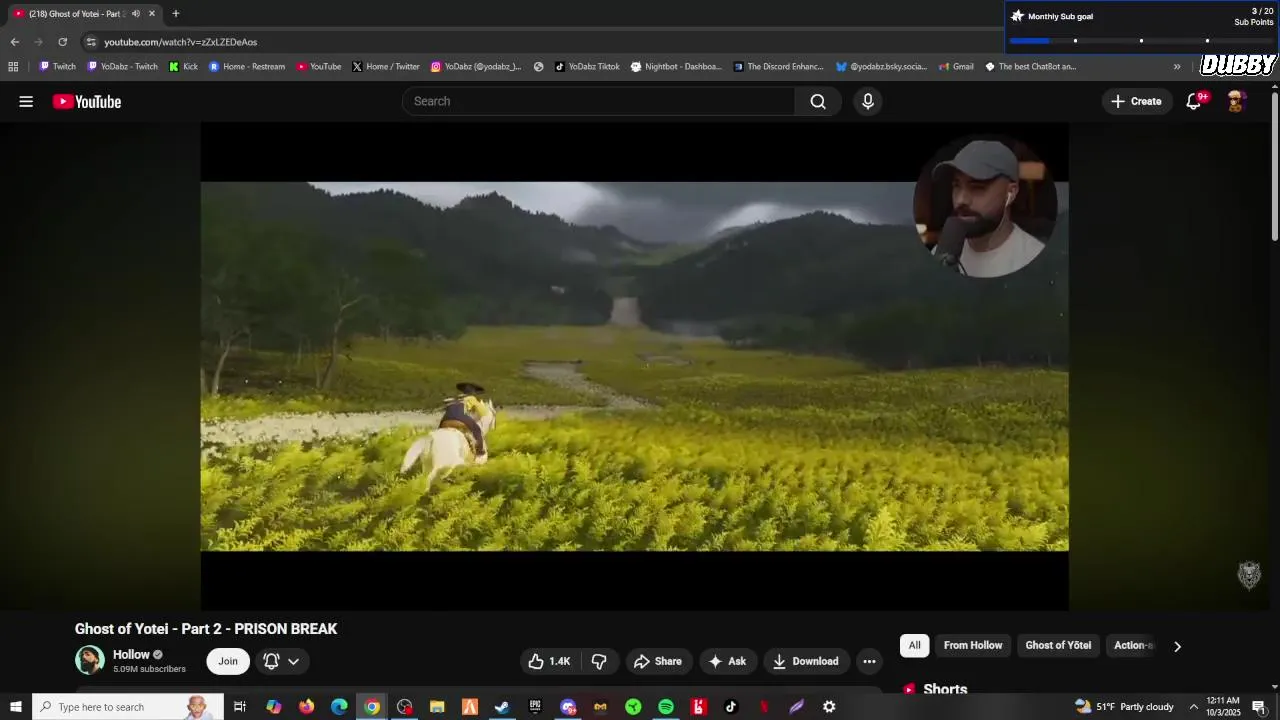This screenshot has height=720, width=1280.
Task: Click into the YouTube search field
Action: click(x=598, y=101)
